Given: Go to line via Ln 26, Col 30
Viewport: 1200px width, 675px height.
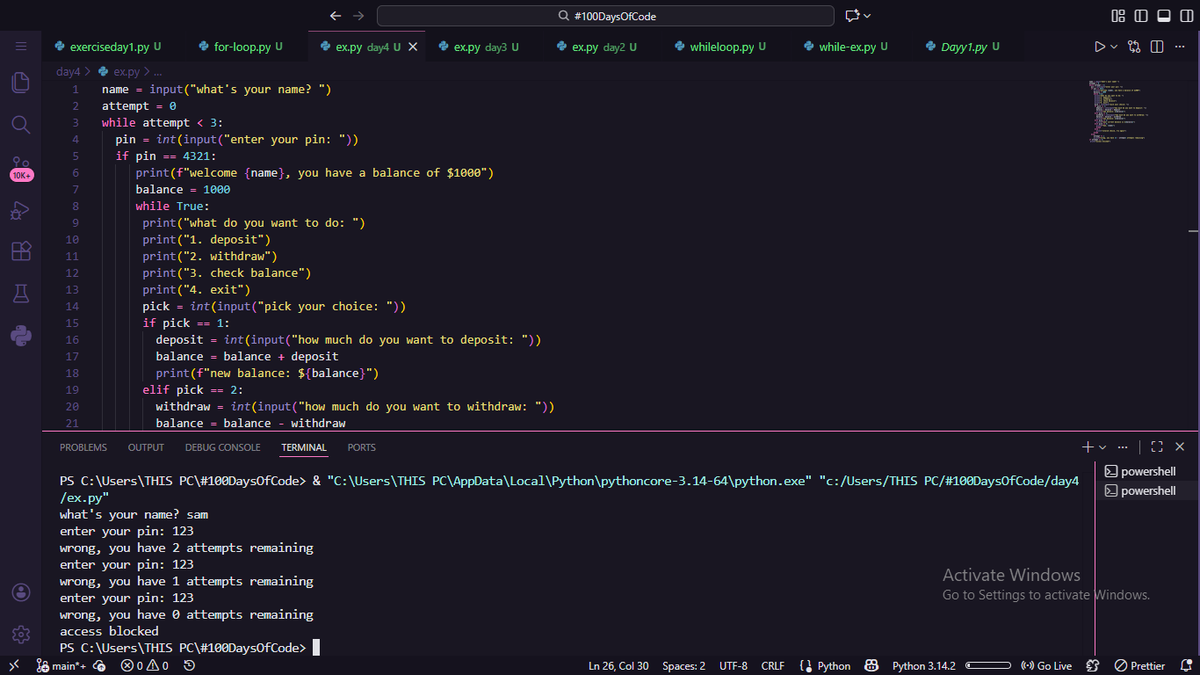Looking at the screenshot, I should click(x=619, y=666).
